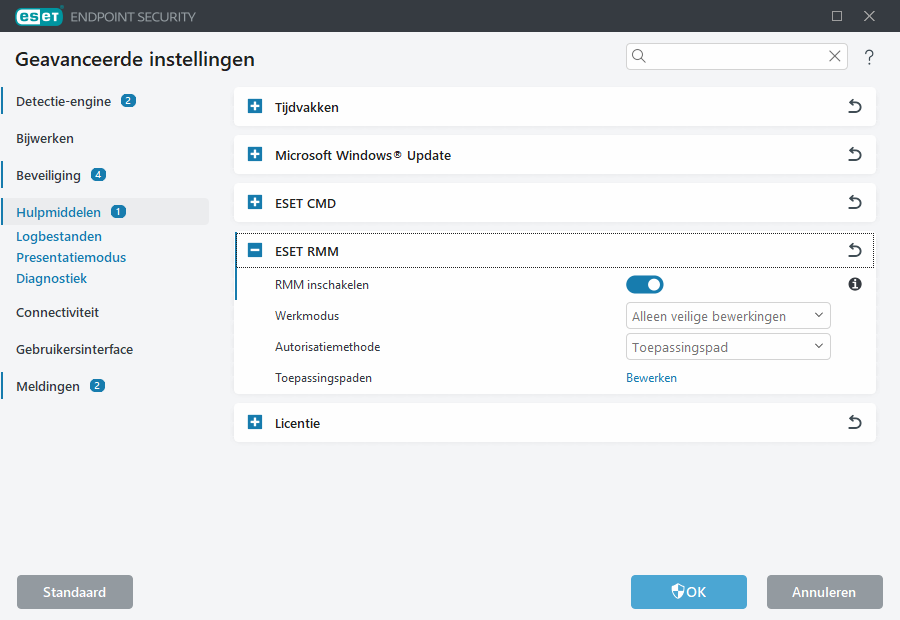This screenshot has width=900, height=620.
Task: Reset ESET RMM settings to default
Action: [x=855, y=251]
